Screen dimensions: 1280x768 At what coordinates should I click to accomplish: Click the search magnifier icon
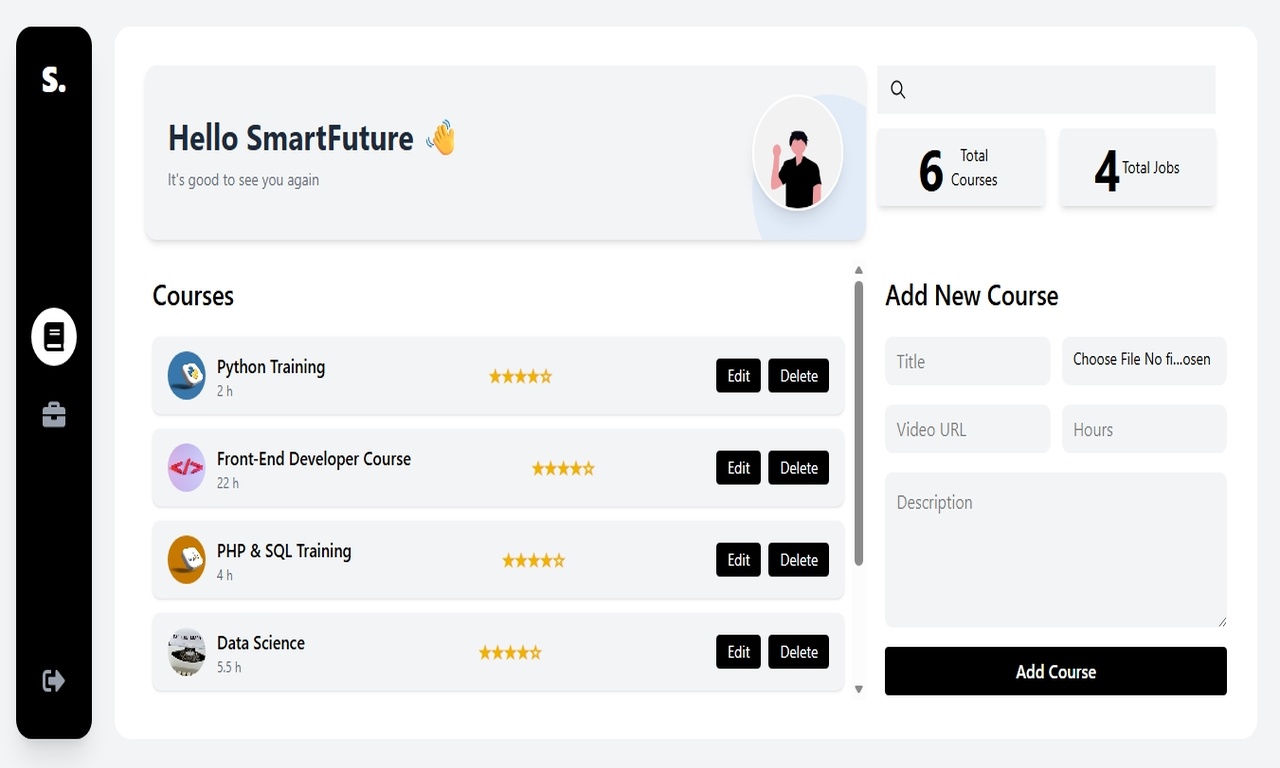[x=898, y=90]
